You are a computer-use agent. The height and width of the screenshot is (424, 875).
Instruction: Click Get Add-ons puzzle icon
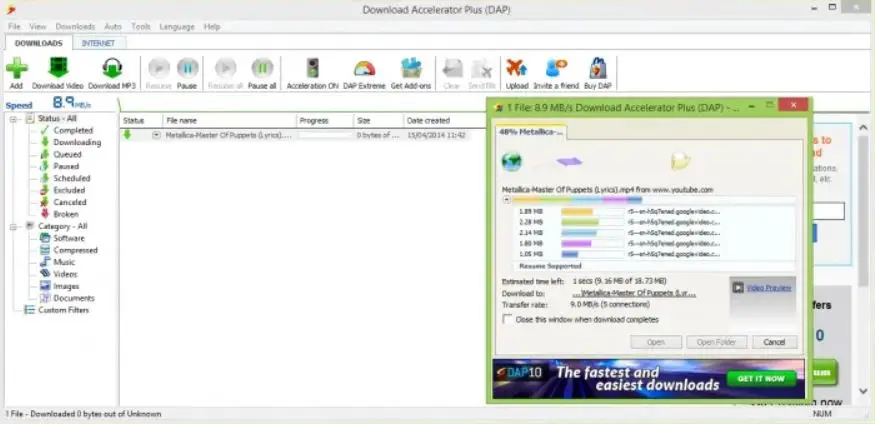click(411, 68)
